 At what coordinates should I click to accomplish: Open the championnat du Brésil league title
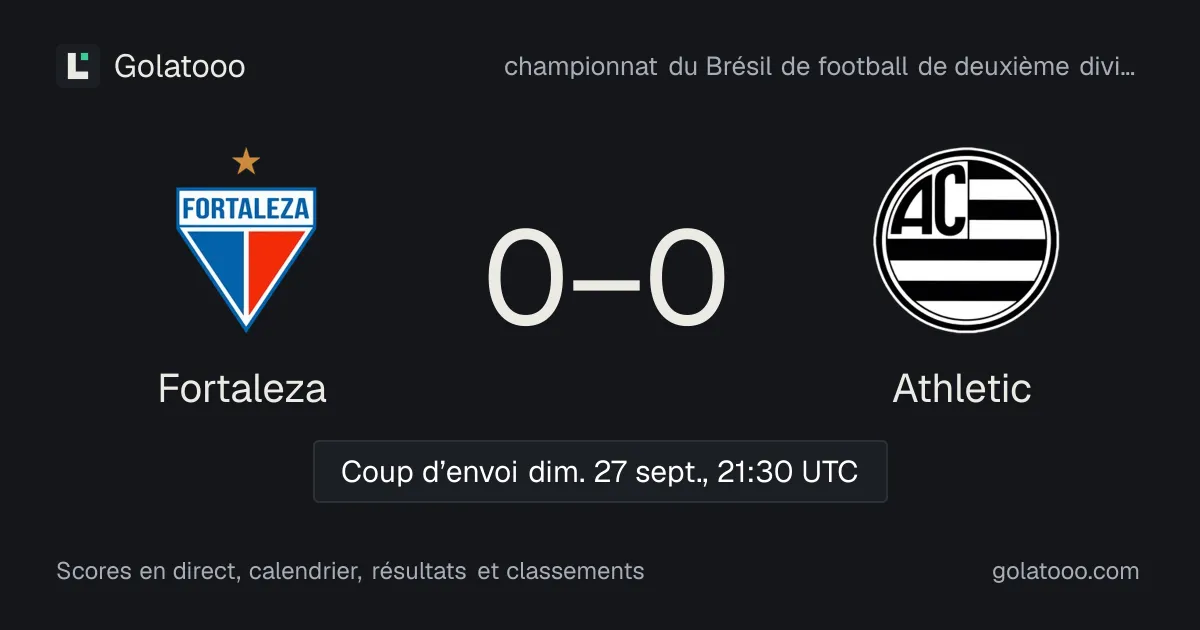tap(819, 67)
